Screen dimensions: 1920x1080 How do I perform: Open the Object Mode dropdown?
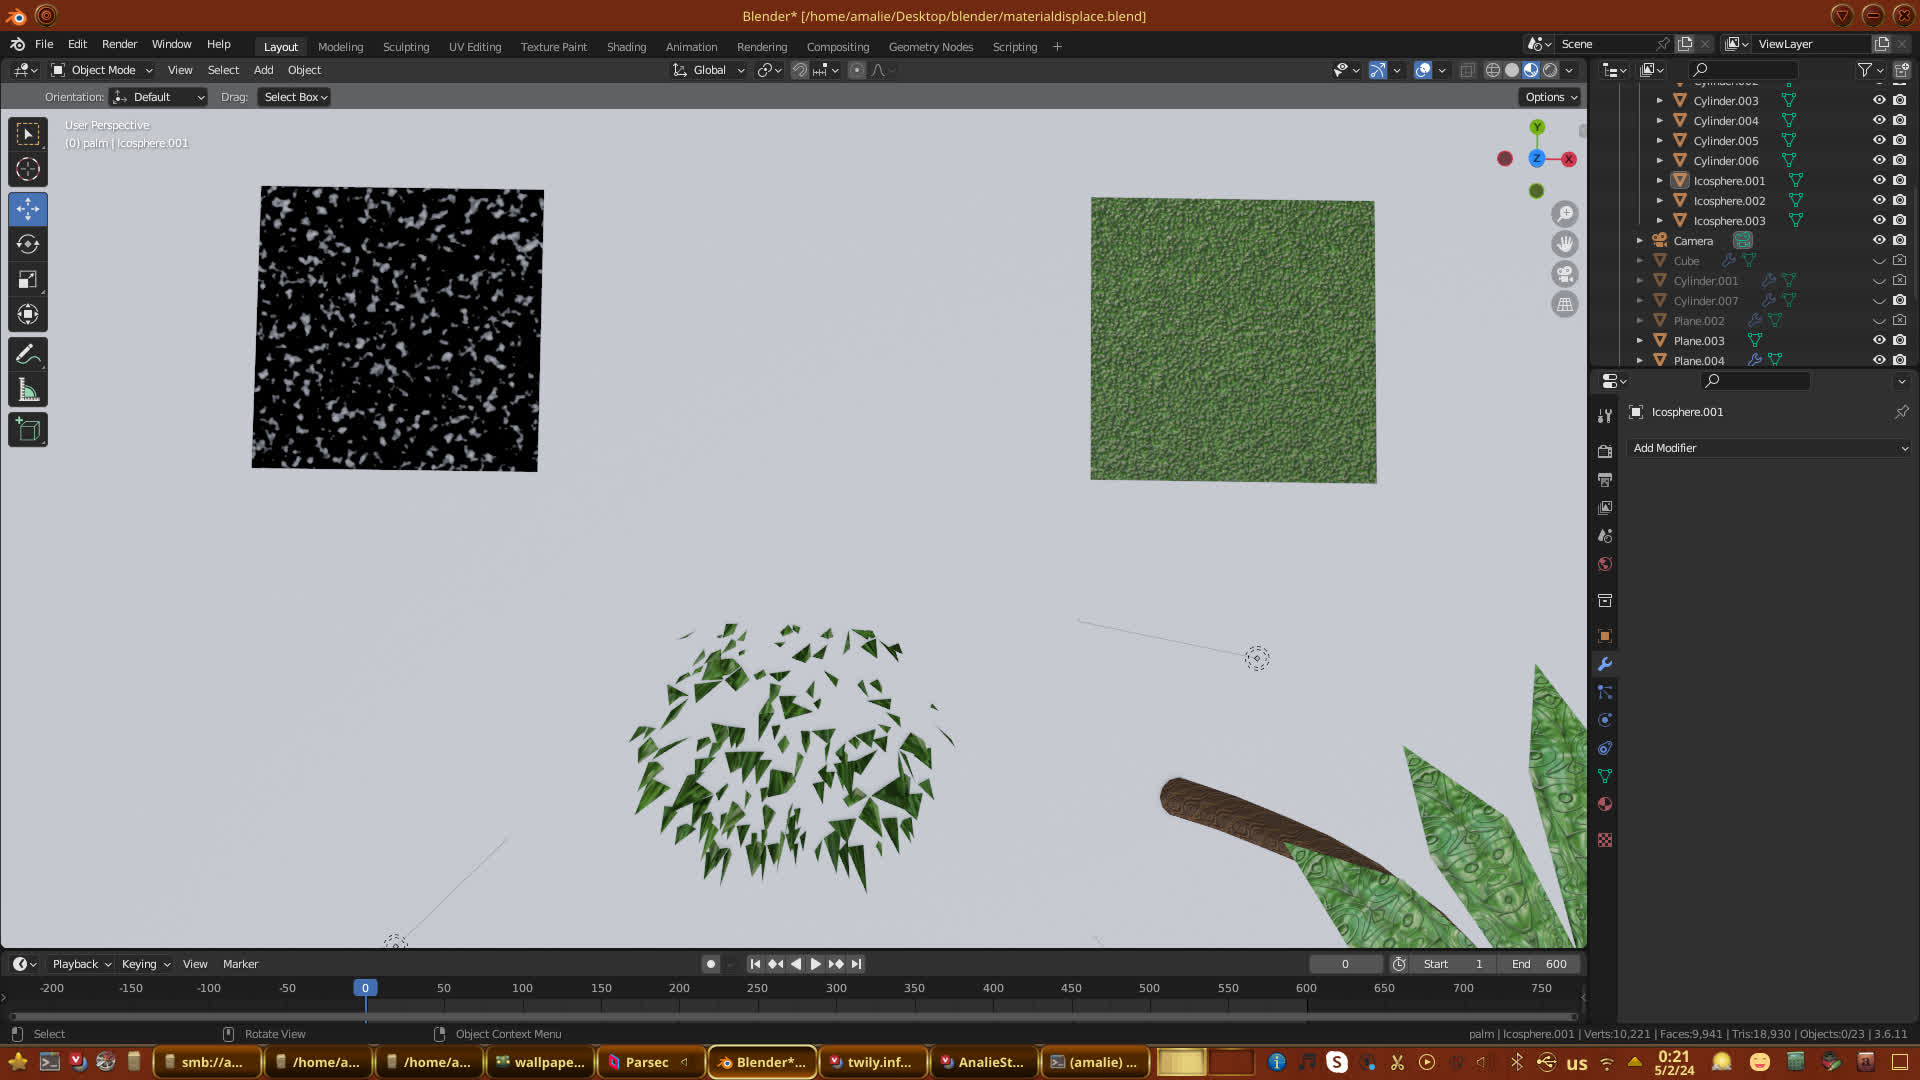tap(102, 70)
